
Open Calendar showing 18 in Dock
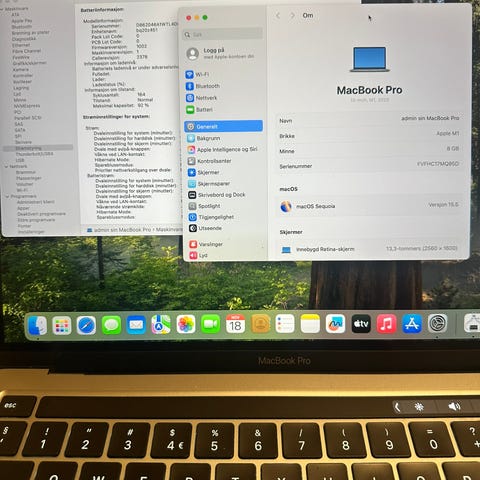tap(235, 324)
